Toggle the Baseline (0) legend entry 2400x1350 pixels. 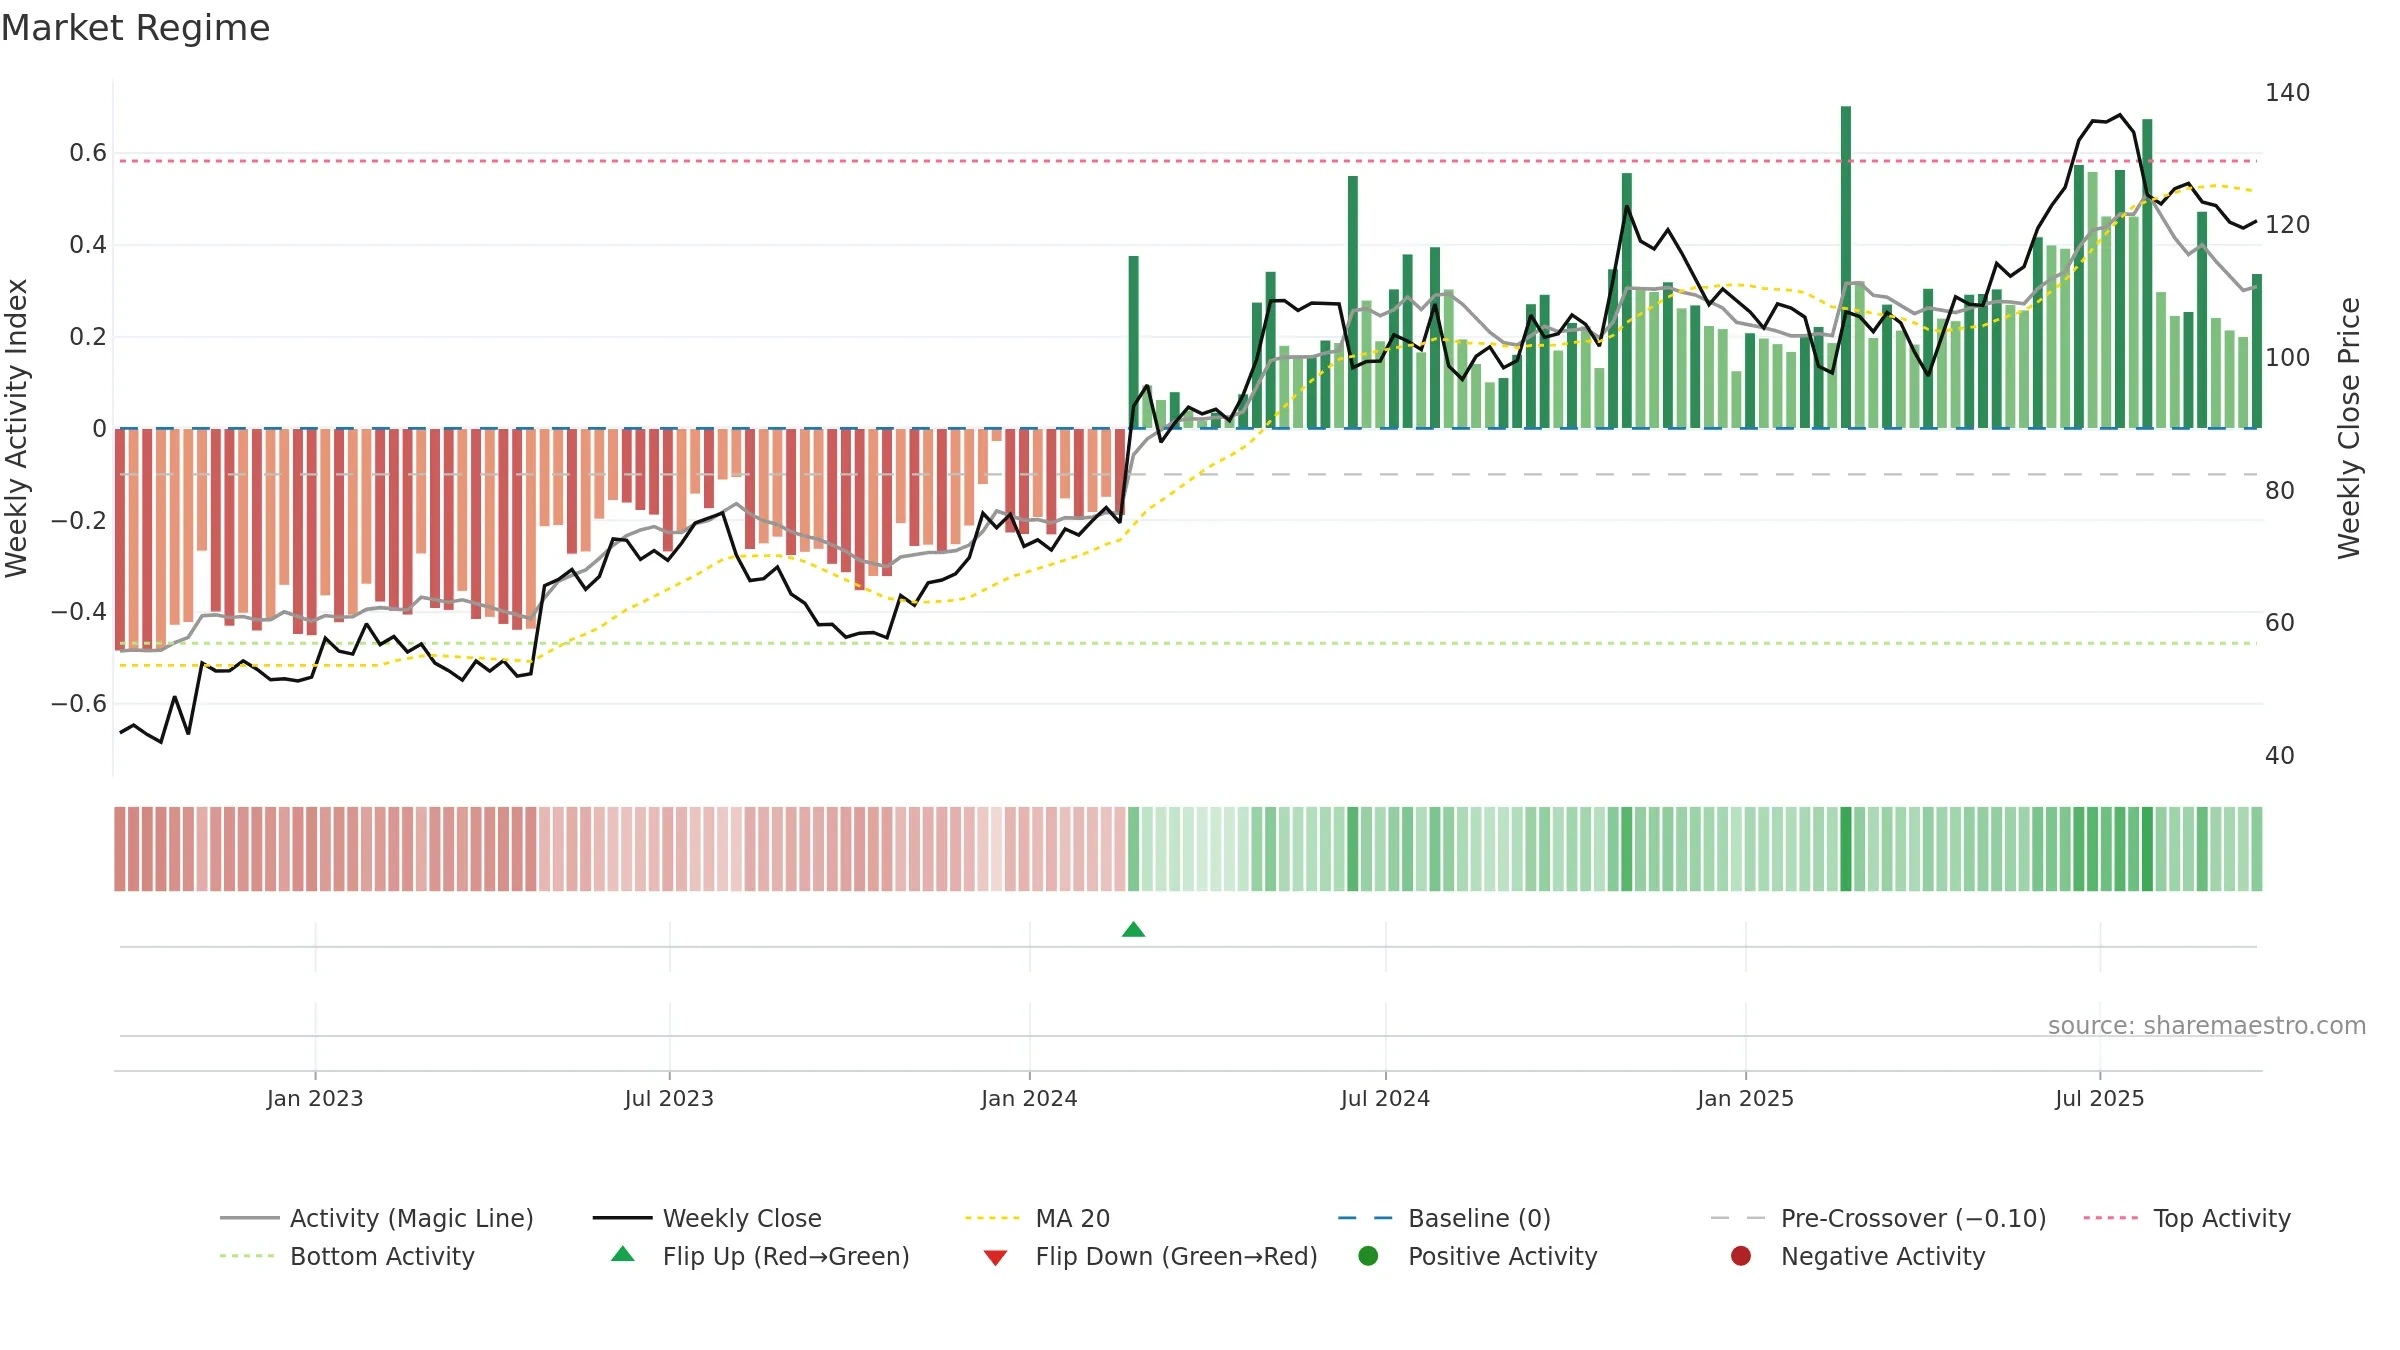[x=1444, y=1218]
